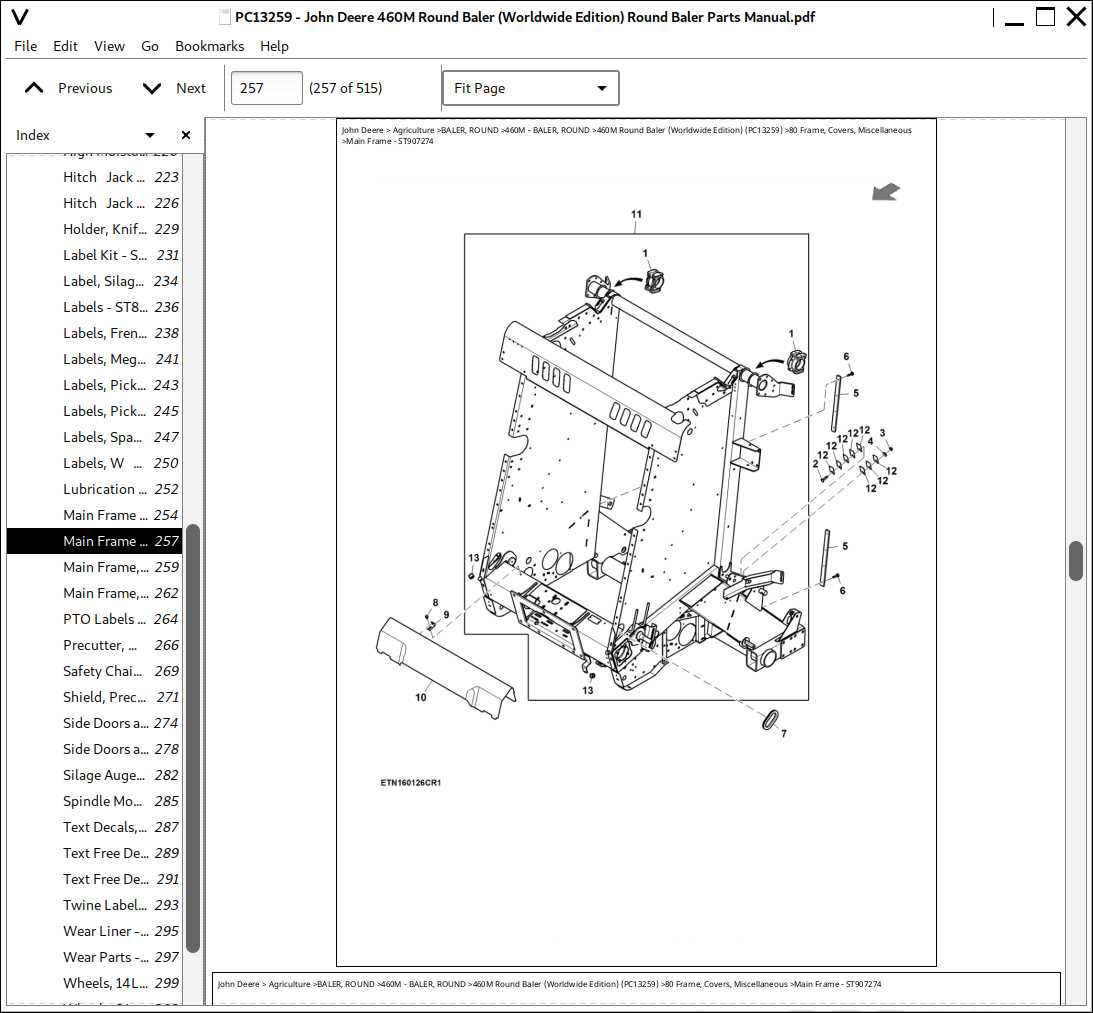This screenshot has width=1093, height=1013.
Task: Select index entry Safety Chai... page 269
Action: tap(94, 671)
